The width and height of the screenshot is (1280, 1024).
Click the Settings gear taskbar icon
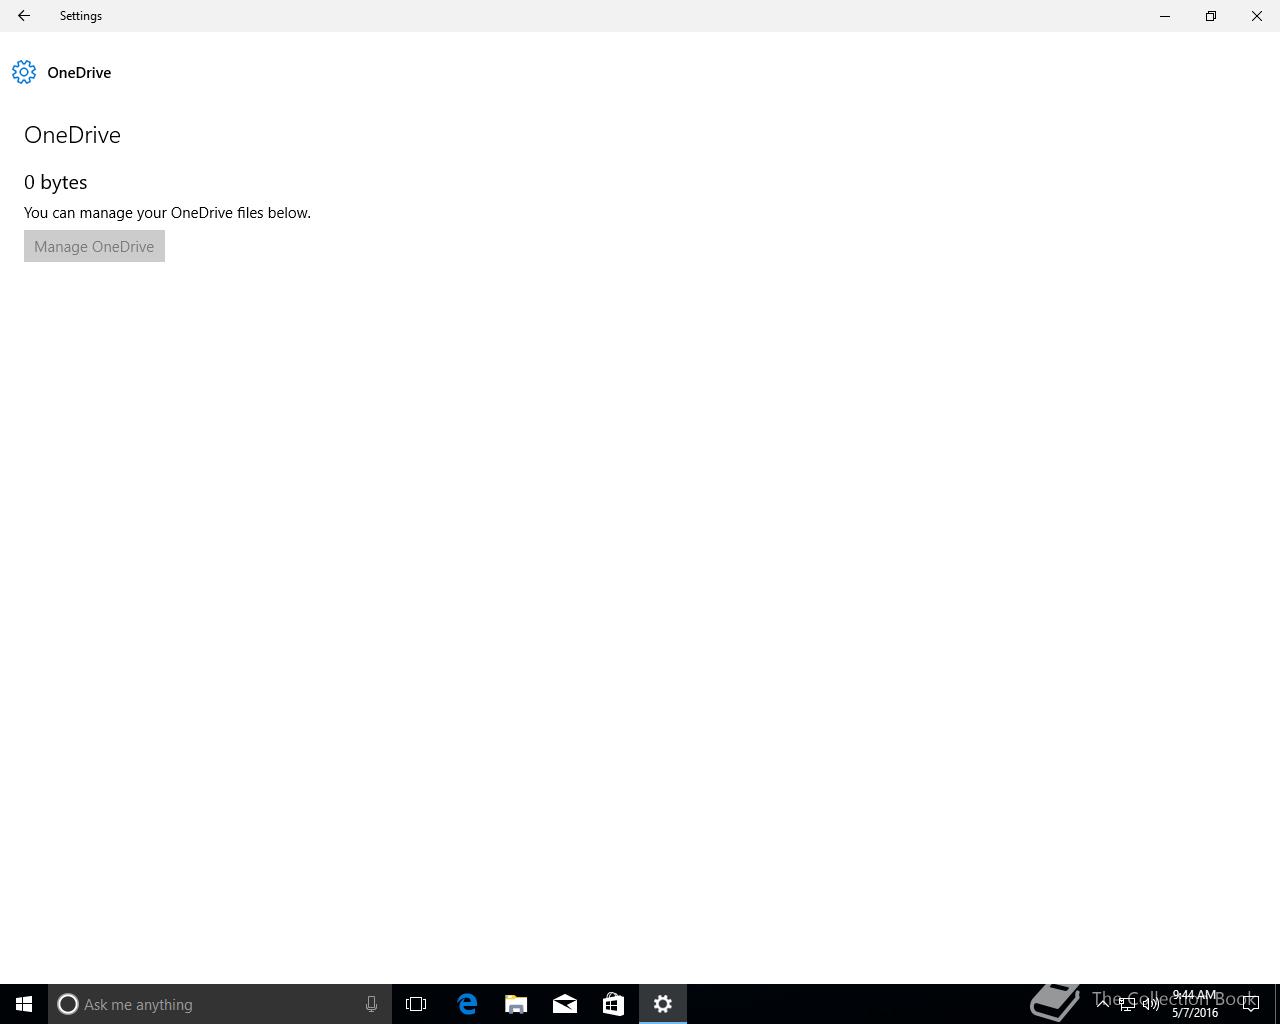point(663,1004)
